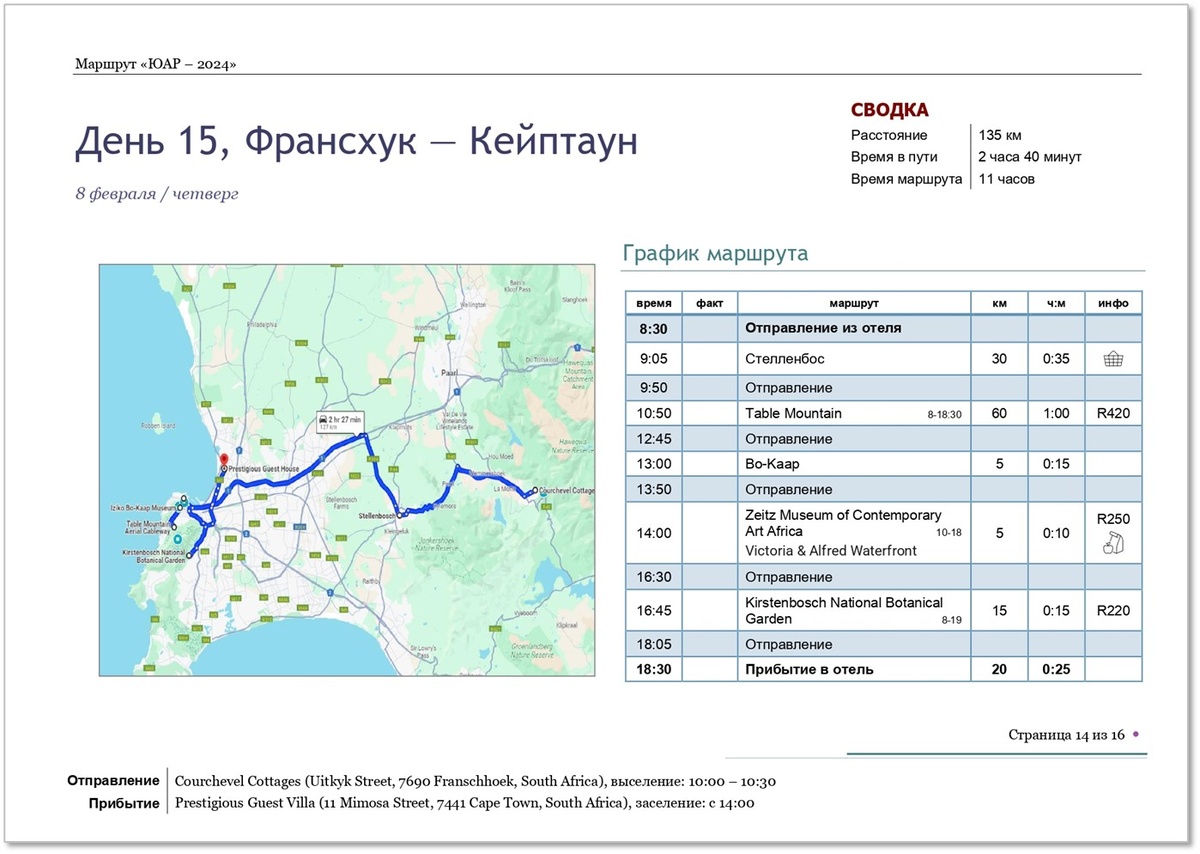The height and width of the screenshot is (854, 1200).
Task: Click the 60 km cell
Action: pyautogui.click(x=999, y=413)
